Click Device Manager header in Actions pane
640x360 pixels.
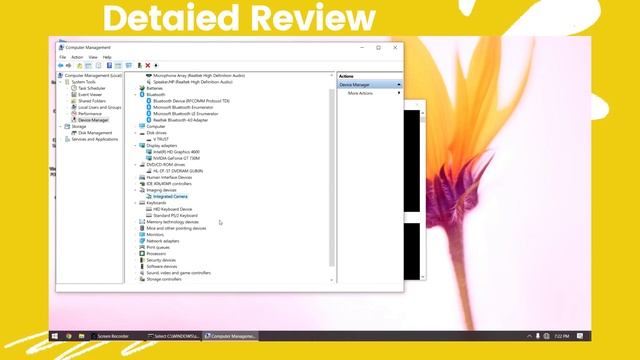[x=370, y=84]
